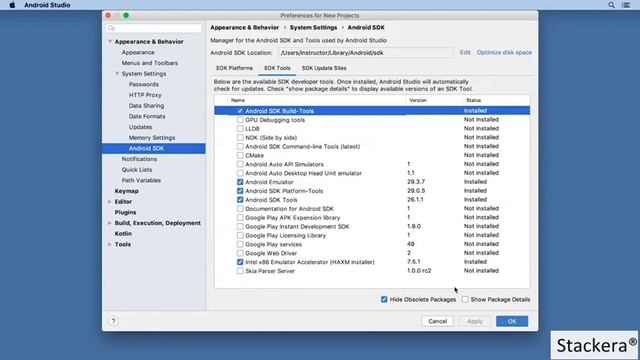Toggle Hide Obsolete Packages checkbox
640x360 pixels.
[384, 300]
